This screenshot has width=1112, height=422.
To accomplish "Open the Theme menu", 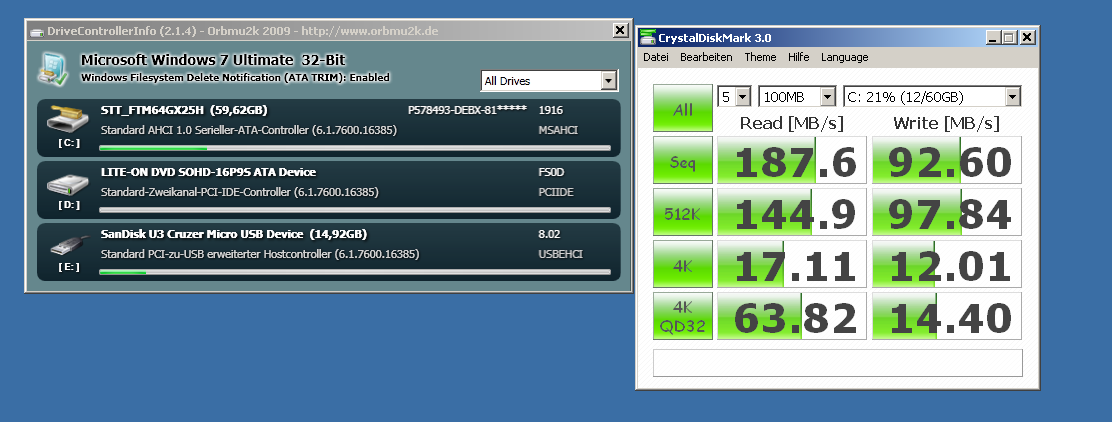I will click(x=760, y=57).
